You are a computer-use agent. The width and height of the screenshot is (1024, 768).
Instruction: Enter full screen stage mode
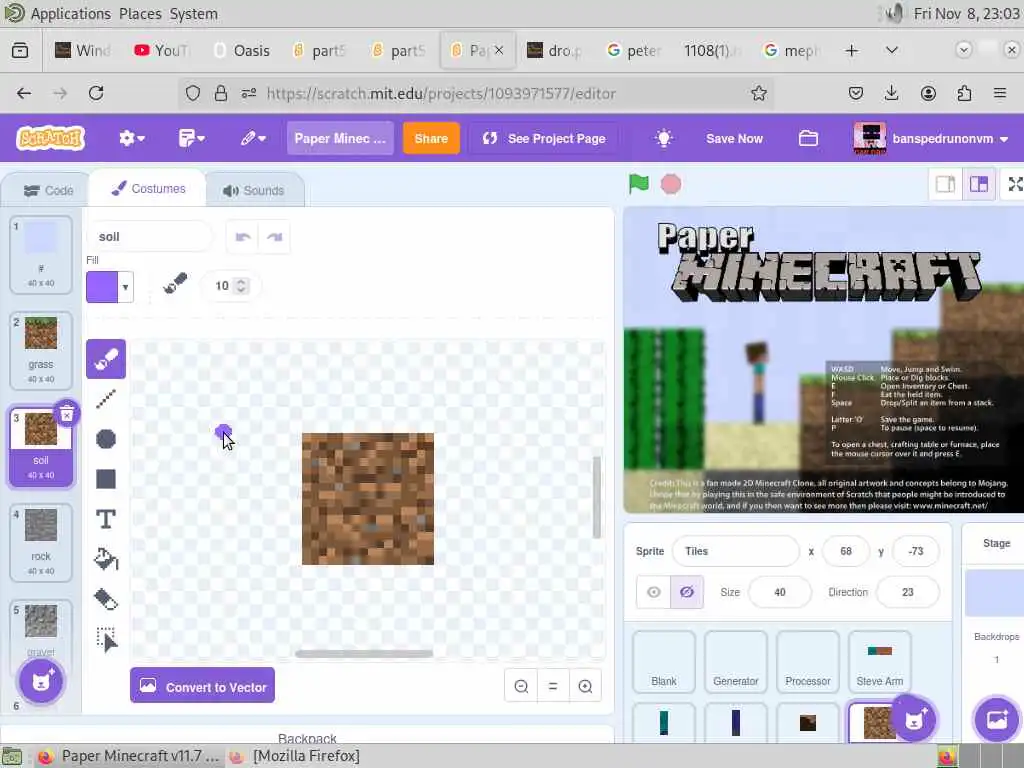[1014, 185]
